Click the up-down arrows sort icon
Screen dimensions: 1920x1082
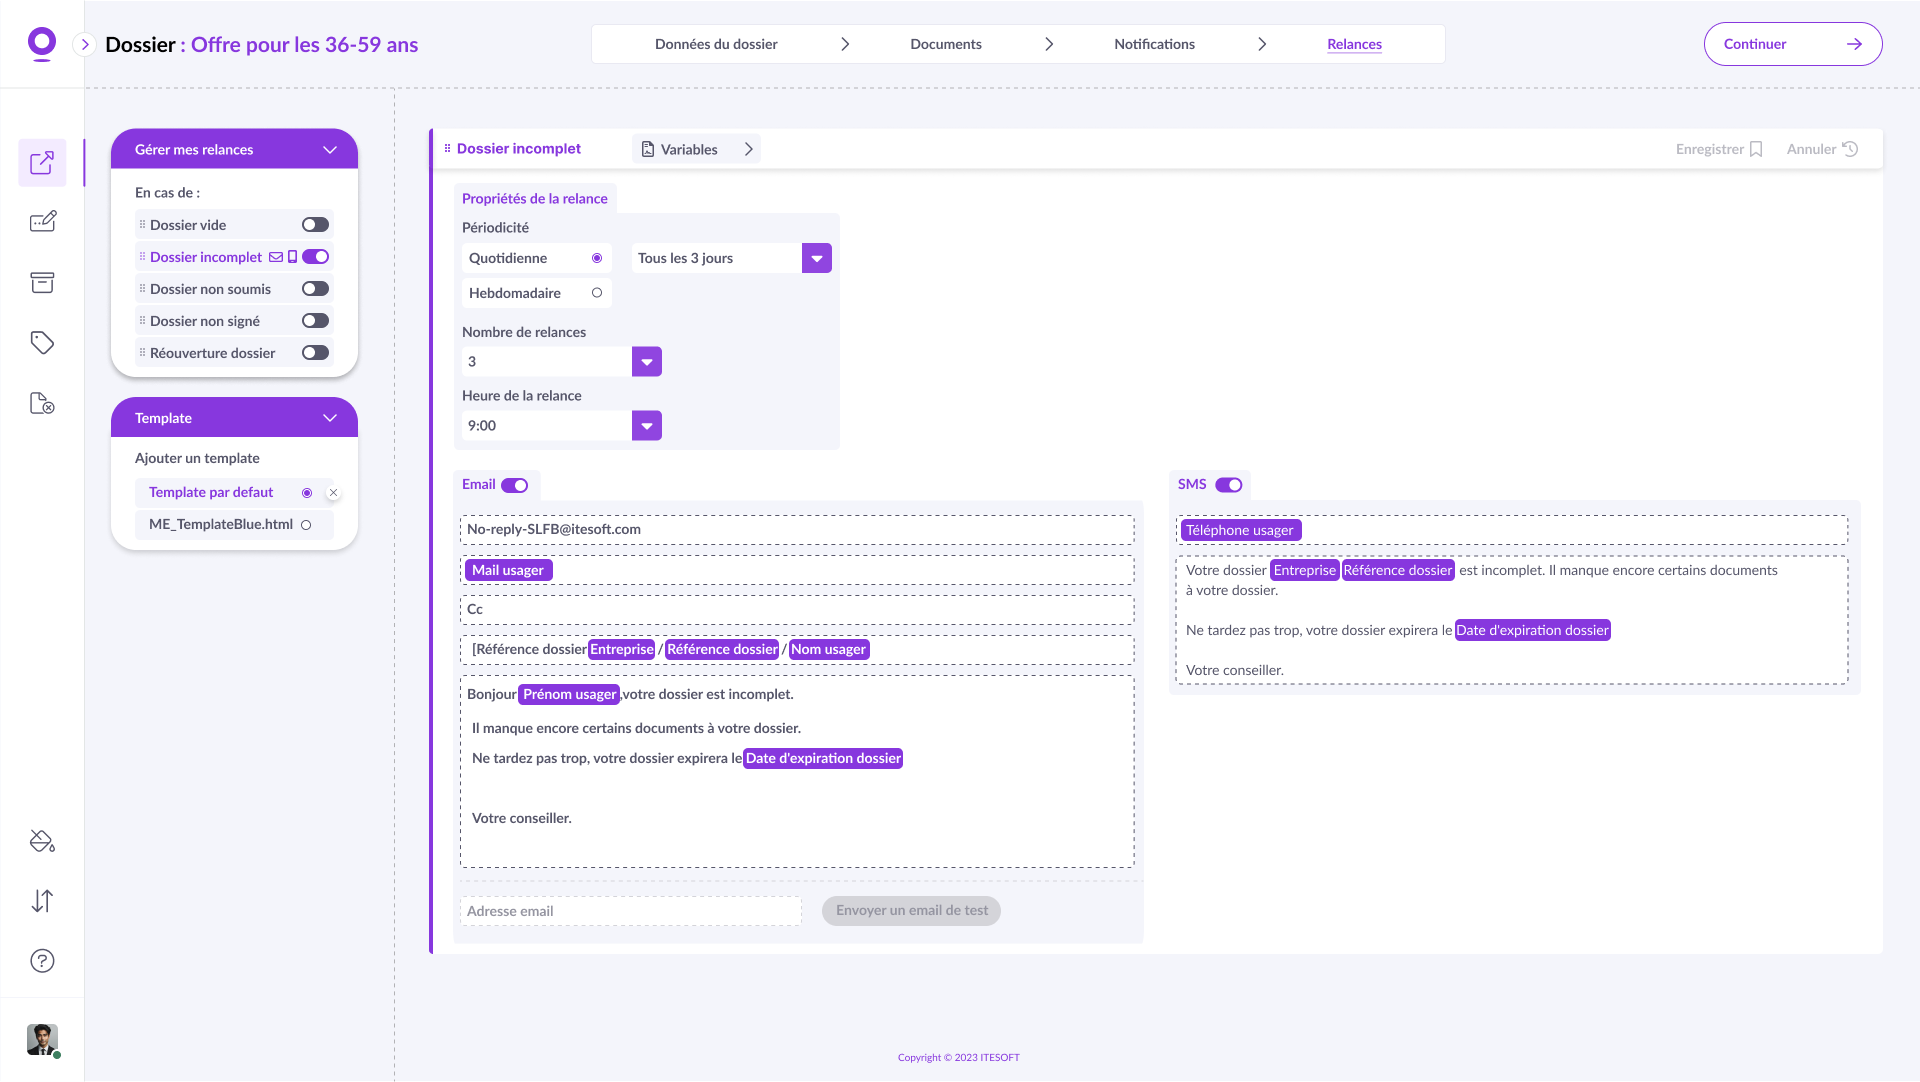point(42,901)
